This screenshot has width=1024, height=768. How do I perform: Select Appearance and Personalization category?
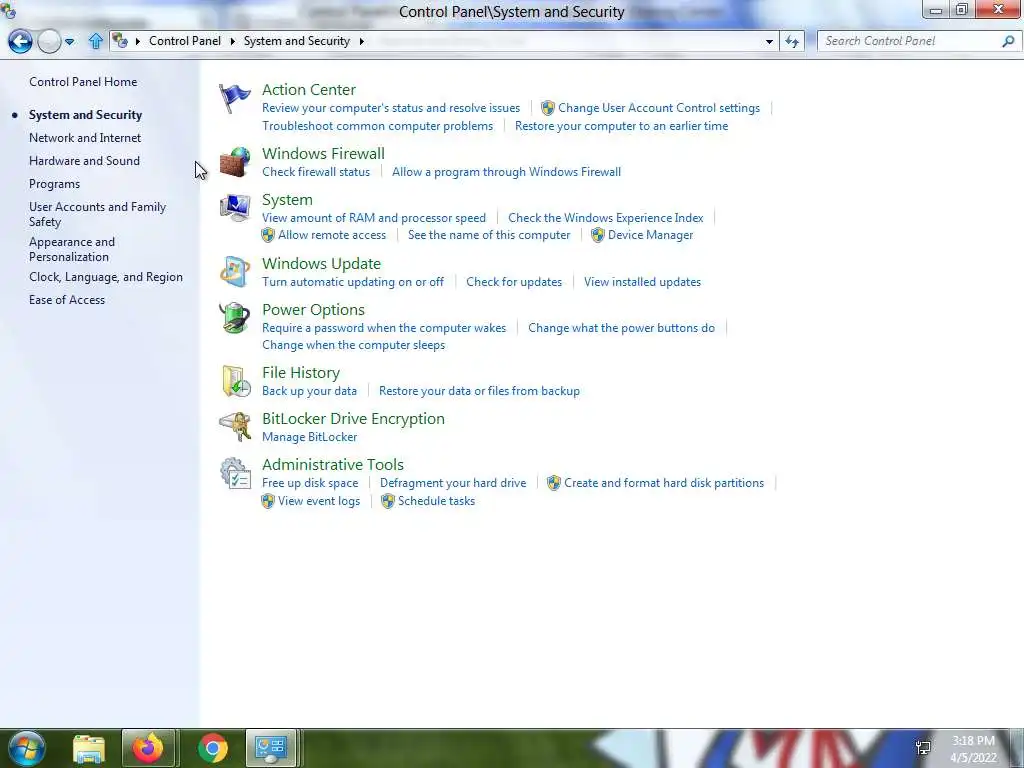[x=72, y=249]
